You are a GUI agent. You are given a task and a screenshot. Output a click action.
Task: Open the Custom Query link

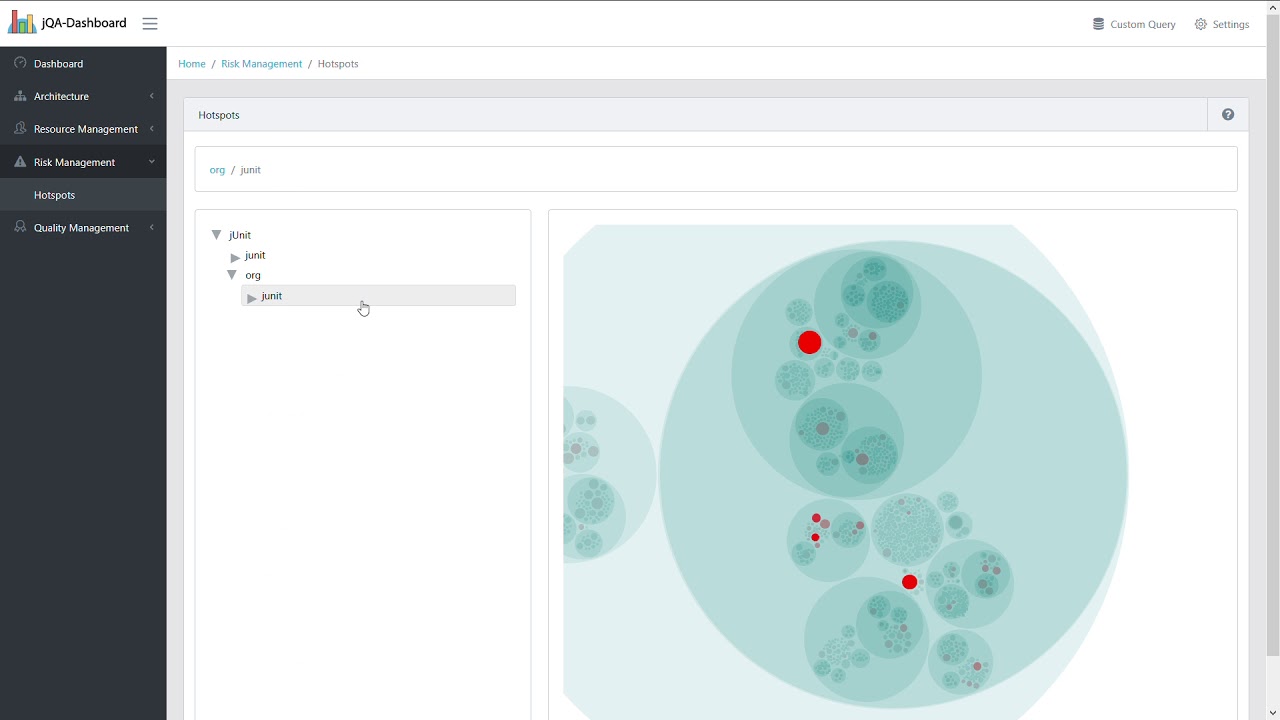[1134, 24]
